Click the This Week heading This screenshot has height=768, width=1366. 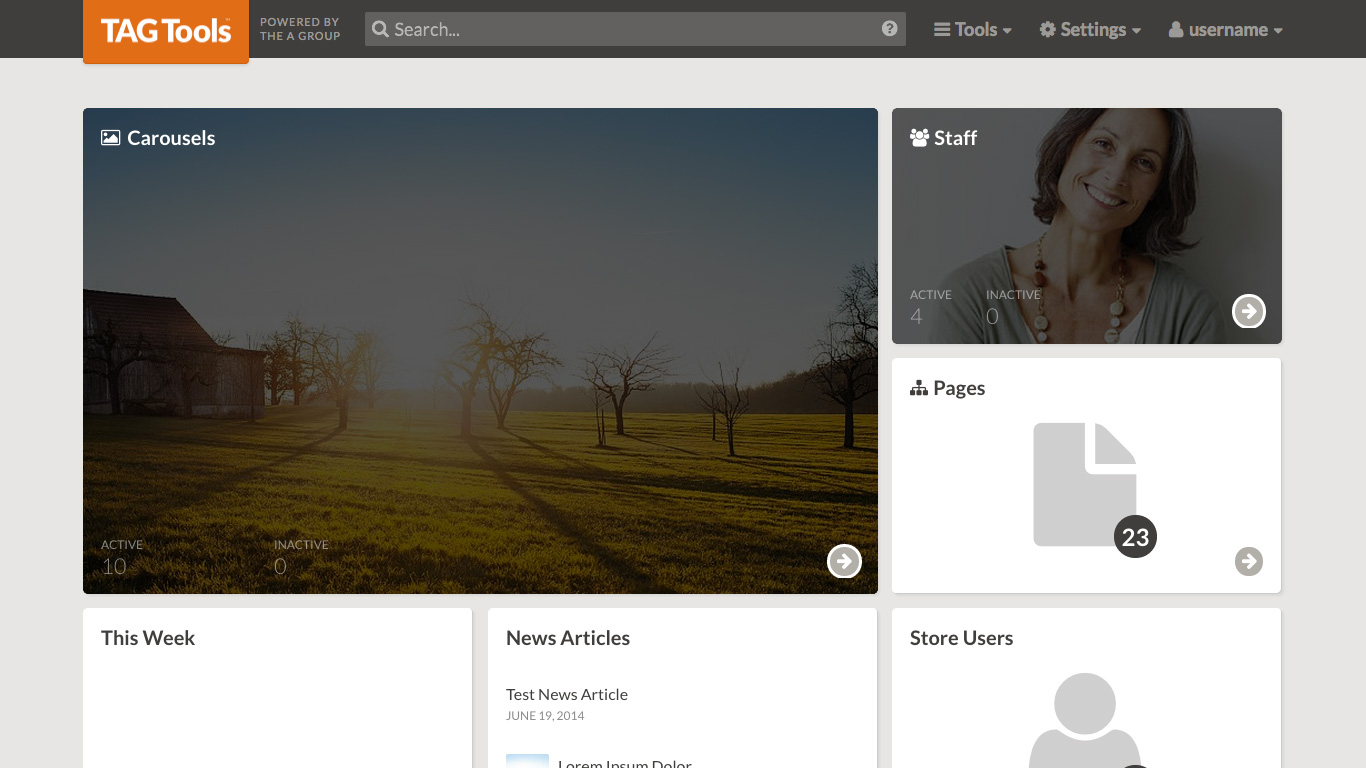[148, 638]
